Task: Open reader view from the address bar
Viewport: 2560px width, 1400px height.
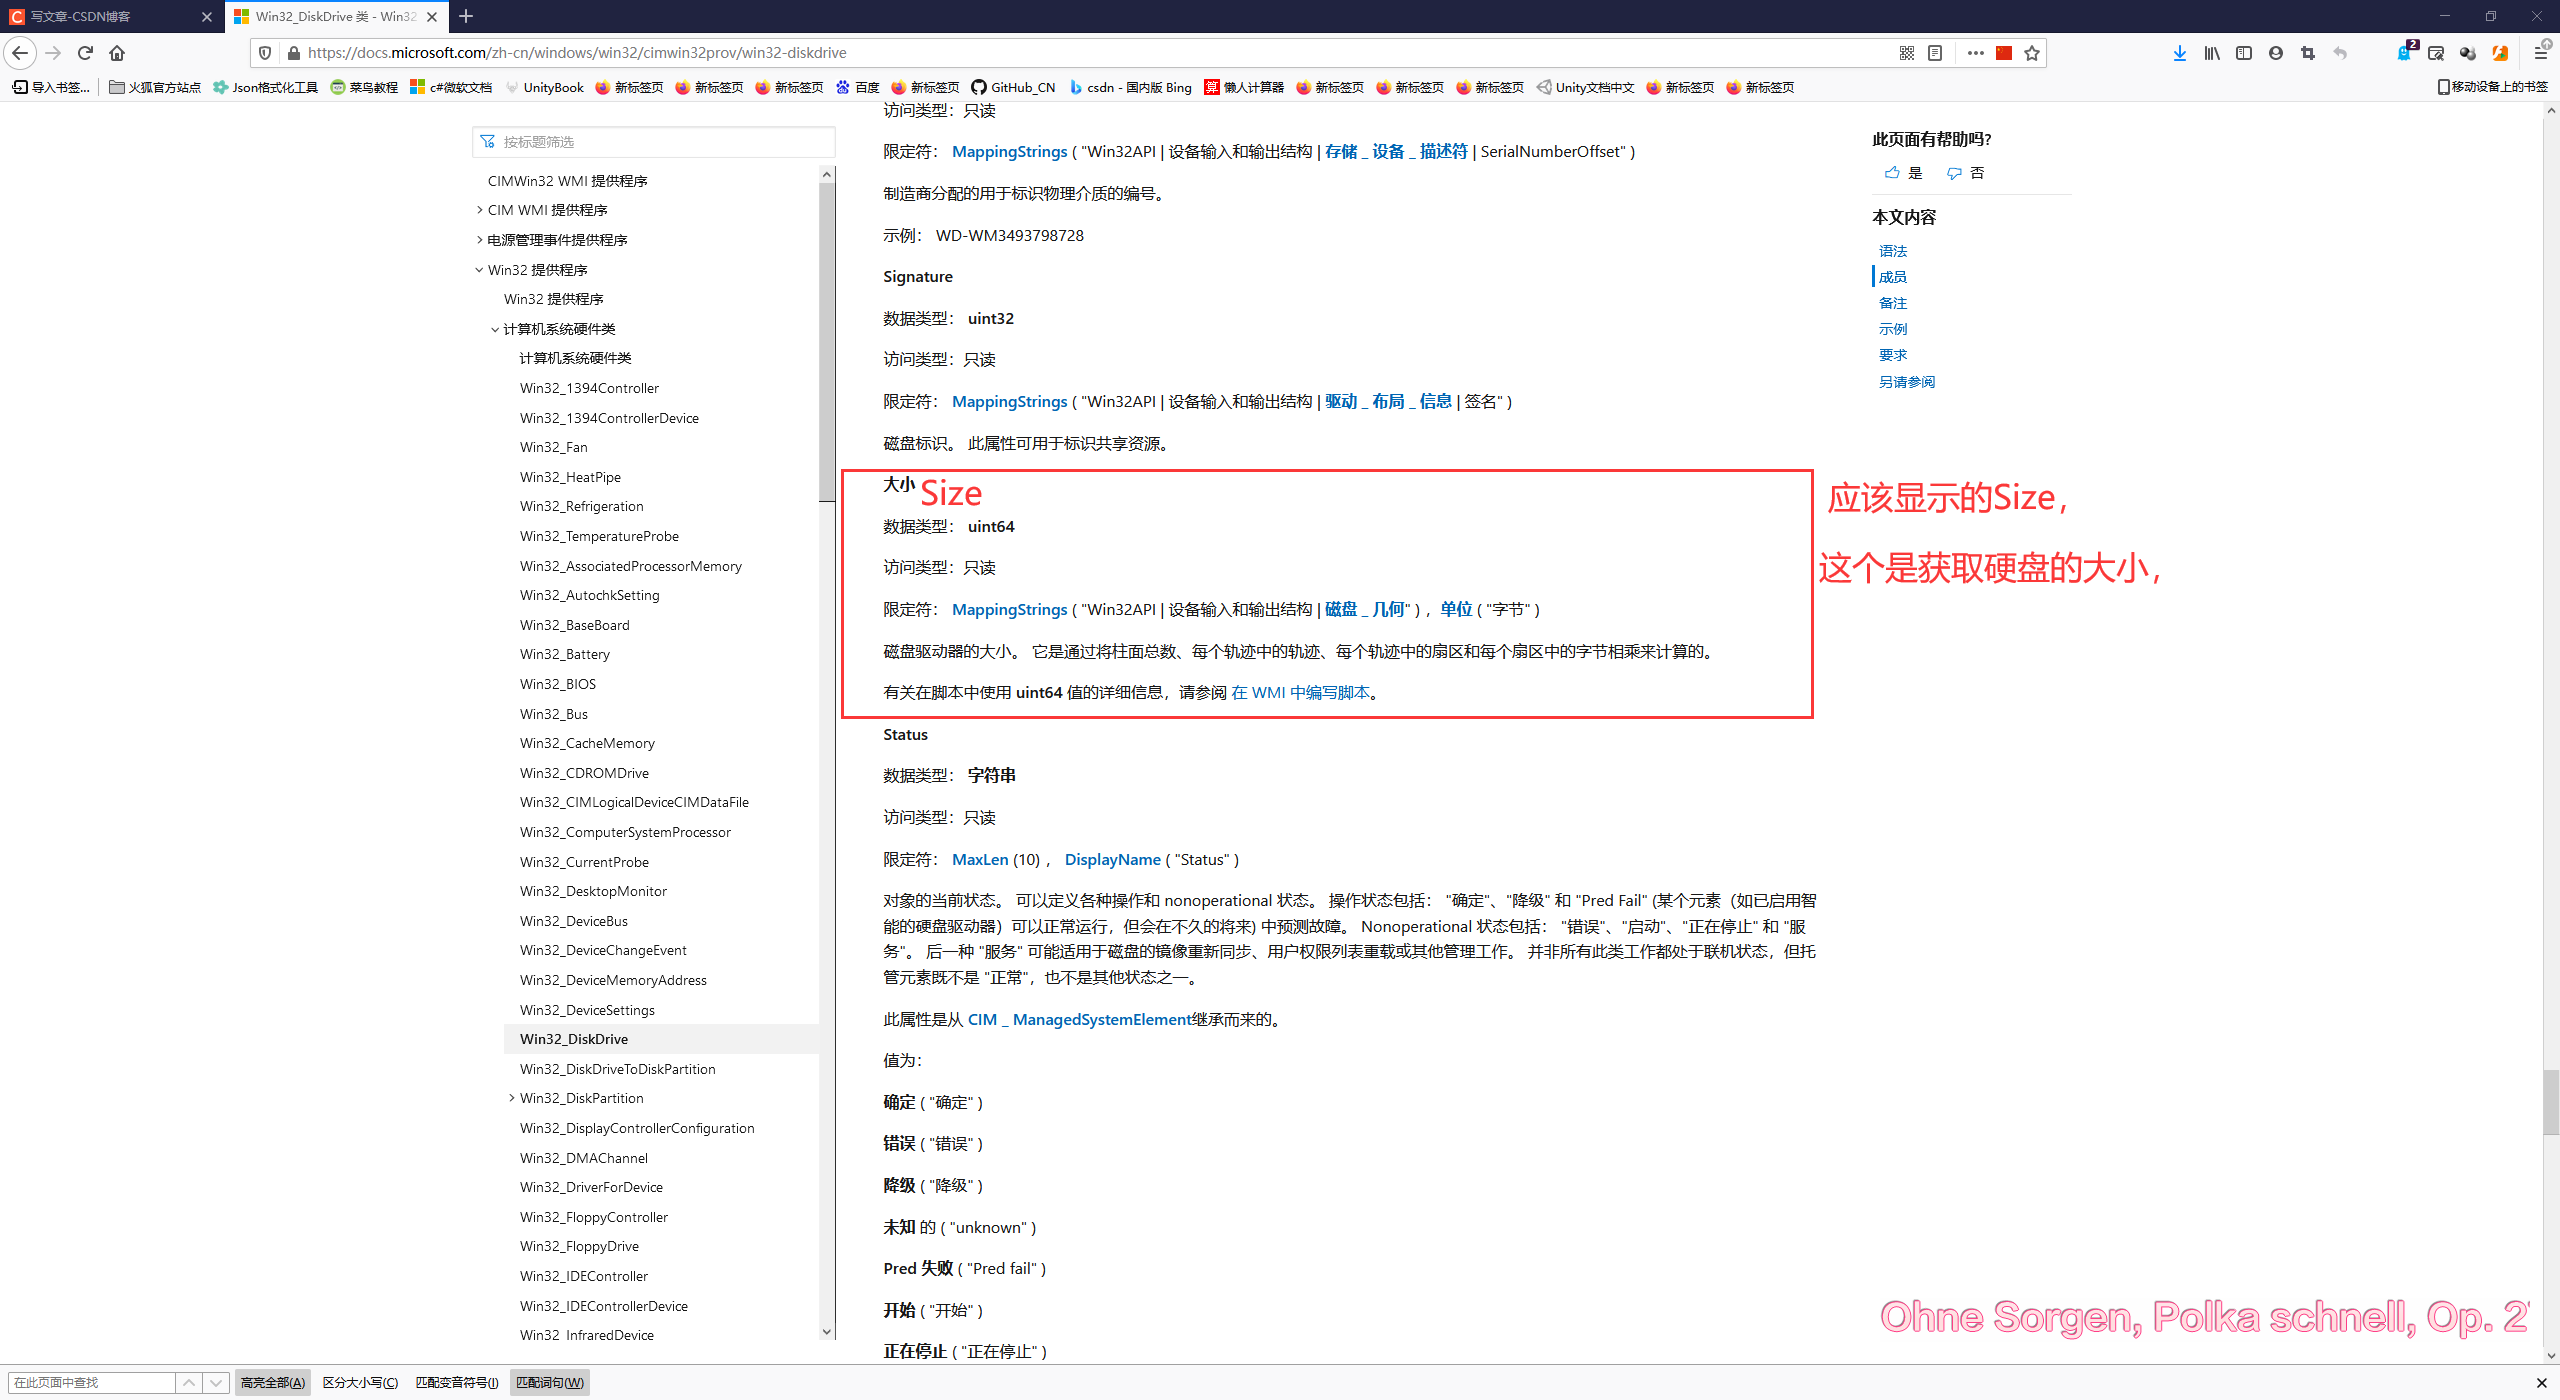Action: tap(1935, 53)
